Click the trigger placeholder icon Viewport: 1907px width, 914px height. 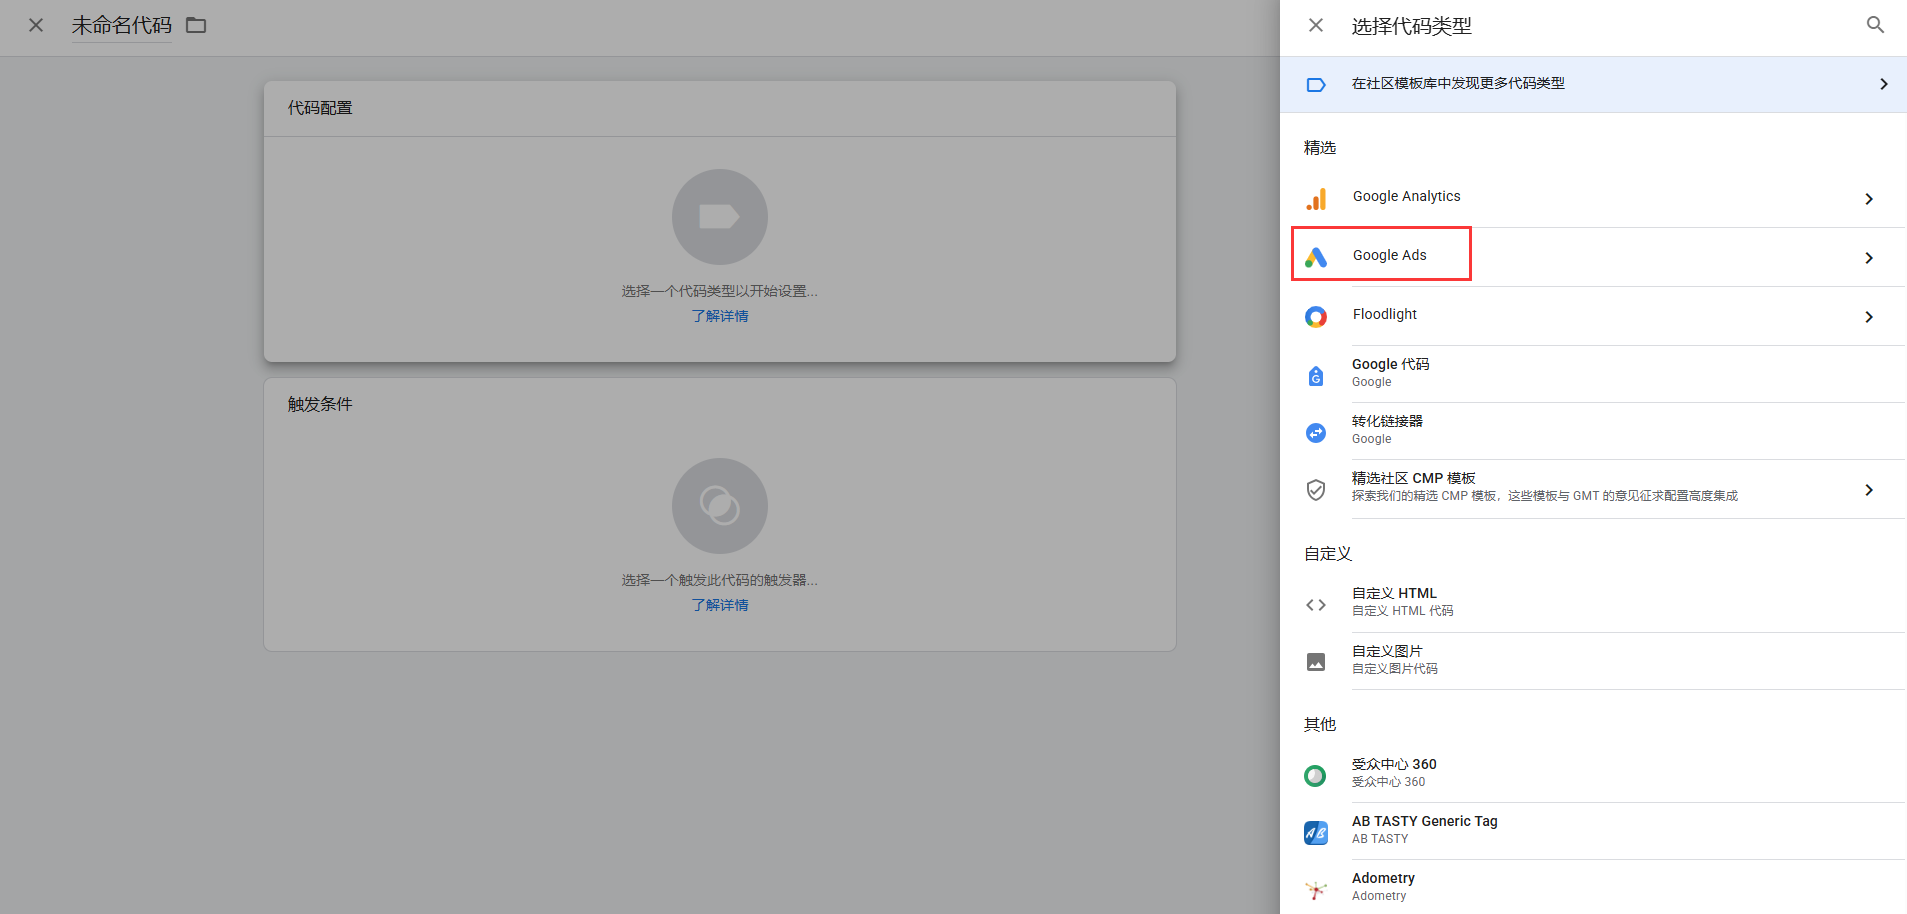pos(720,506)
